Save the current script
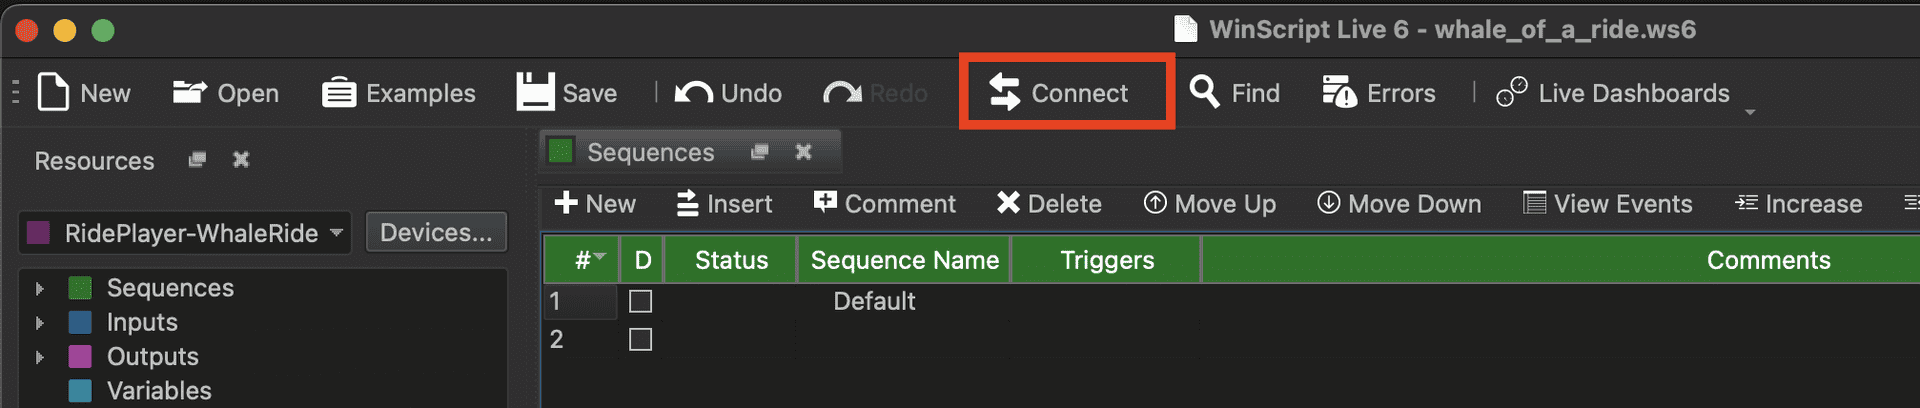The image size is (1920, 408). coord(567,93)
